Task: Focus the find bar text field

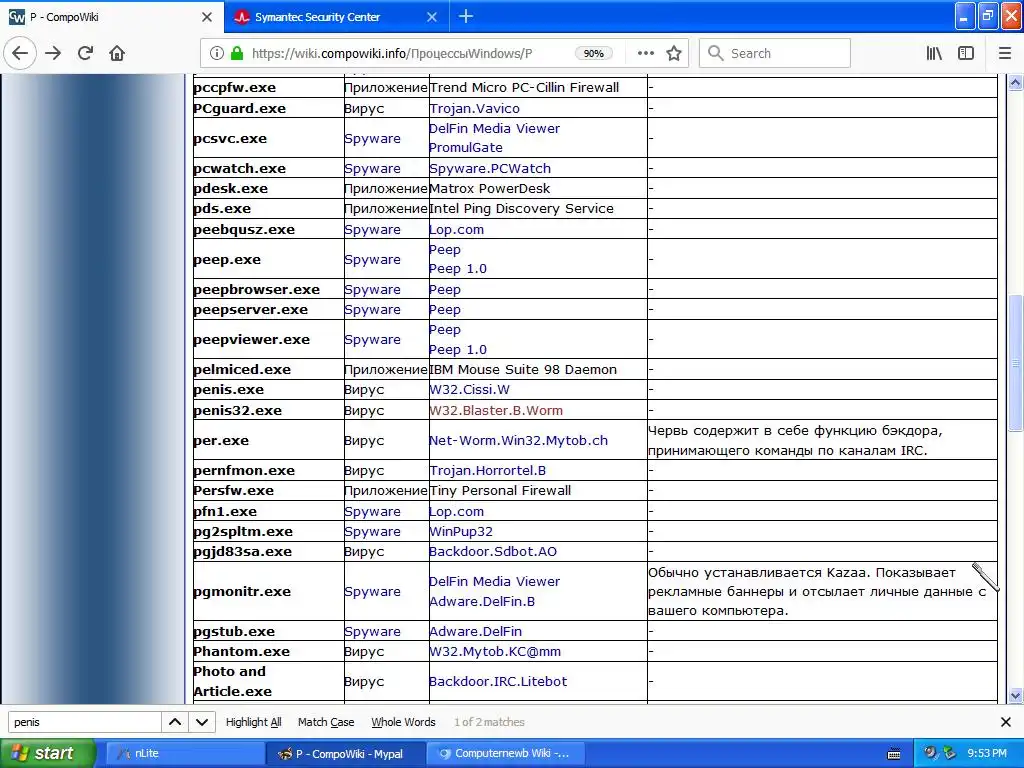Action: click(85, 722)
